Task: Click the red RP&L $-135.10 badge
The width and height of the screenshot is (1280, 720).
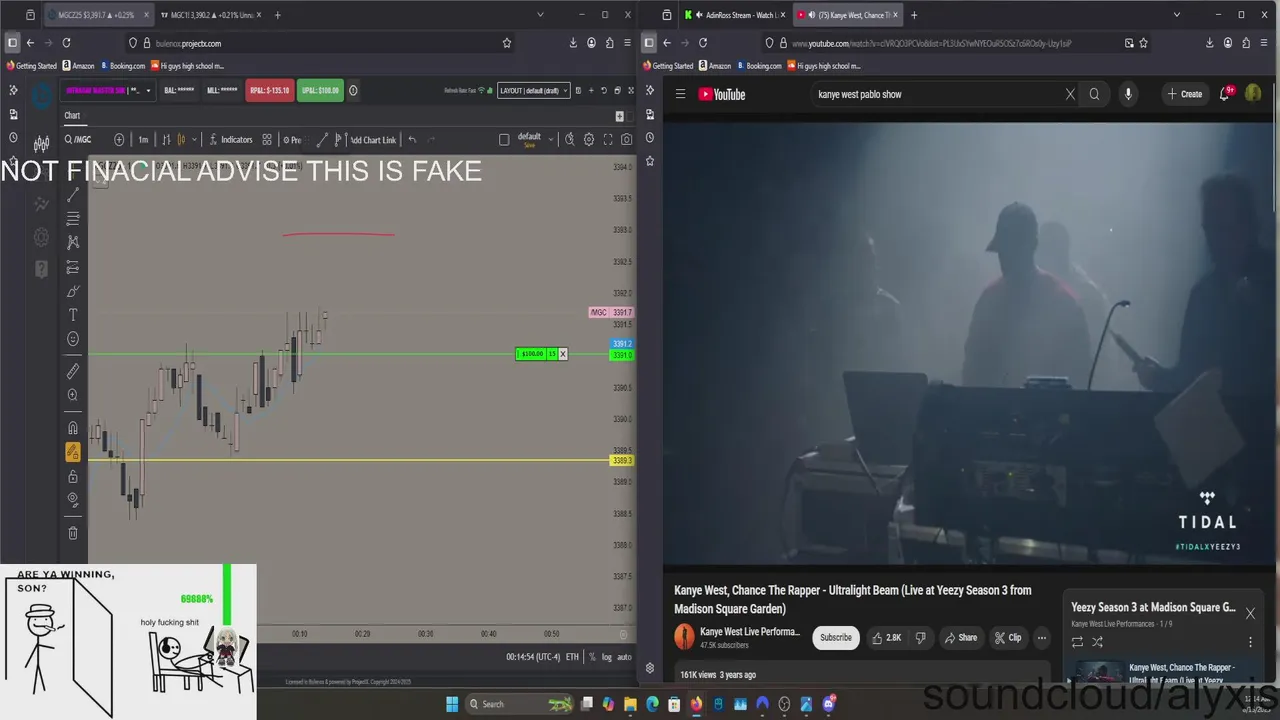Action: coord(270,90)
